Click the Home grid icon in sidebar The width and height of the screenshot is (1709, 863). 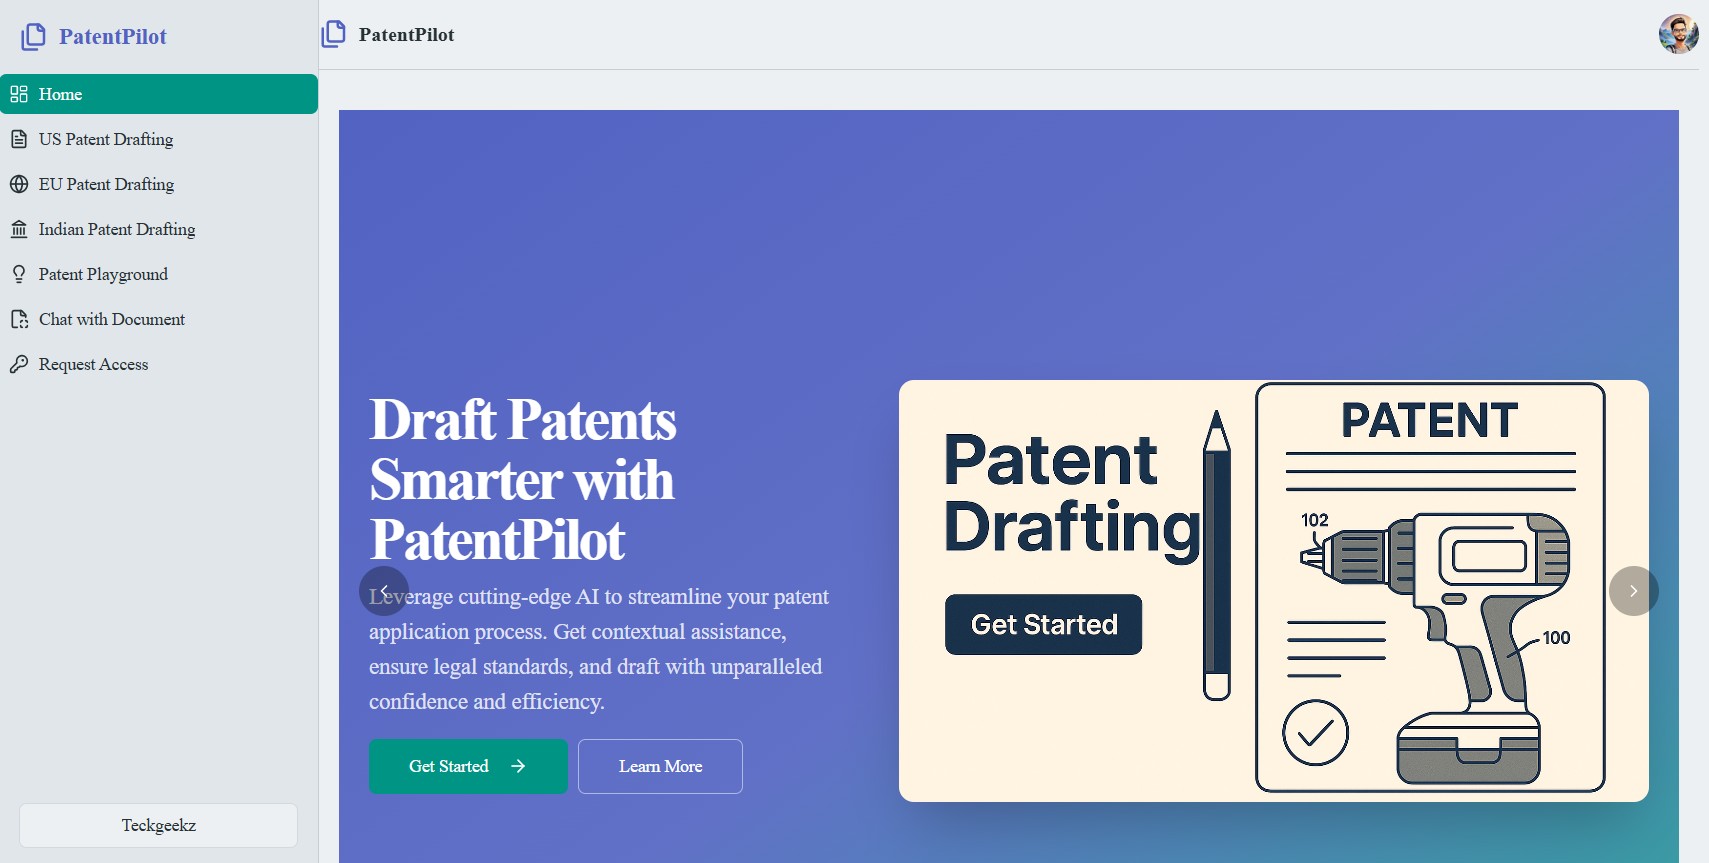pos(19,94)
